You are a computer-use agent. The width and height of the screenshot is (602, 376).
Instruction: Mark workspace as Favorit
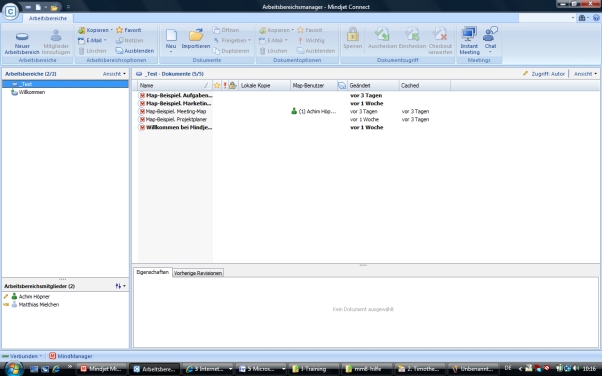pyautogui.click(x=129, y=30)
